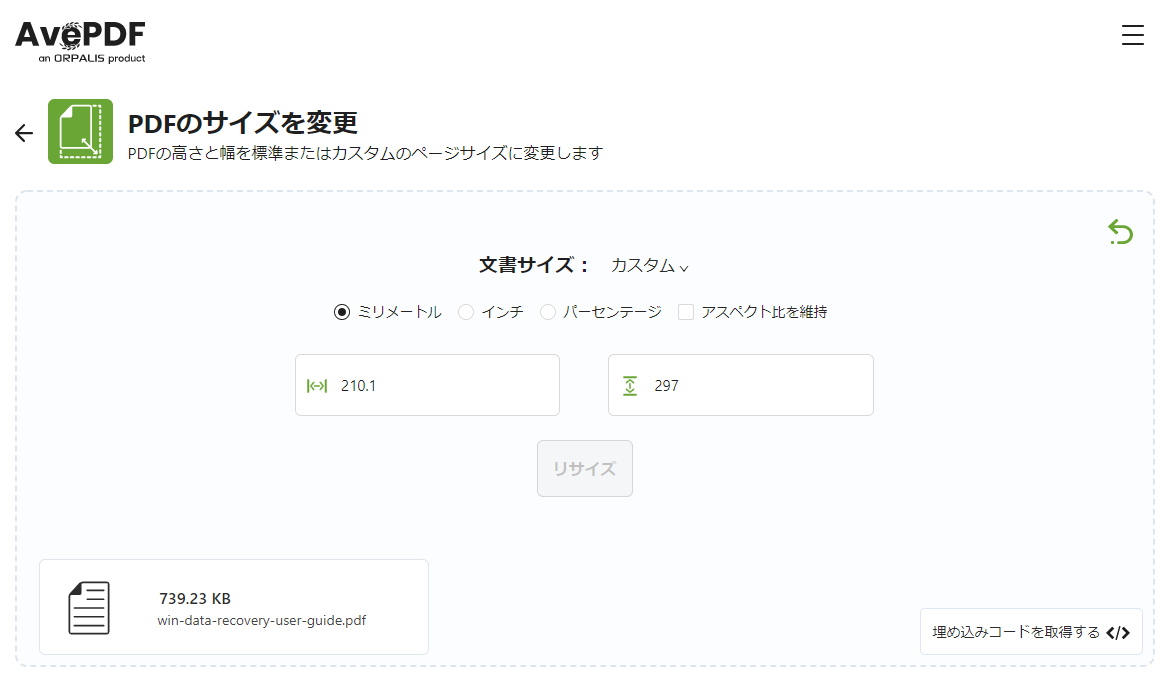Click the green PDF resize tool icon
1165x679 pixels.
[x=80, y=132]
